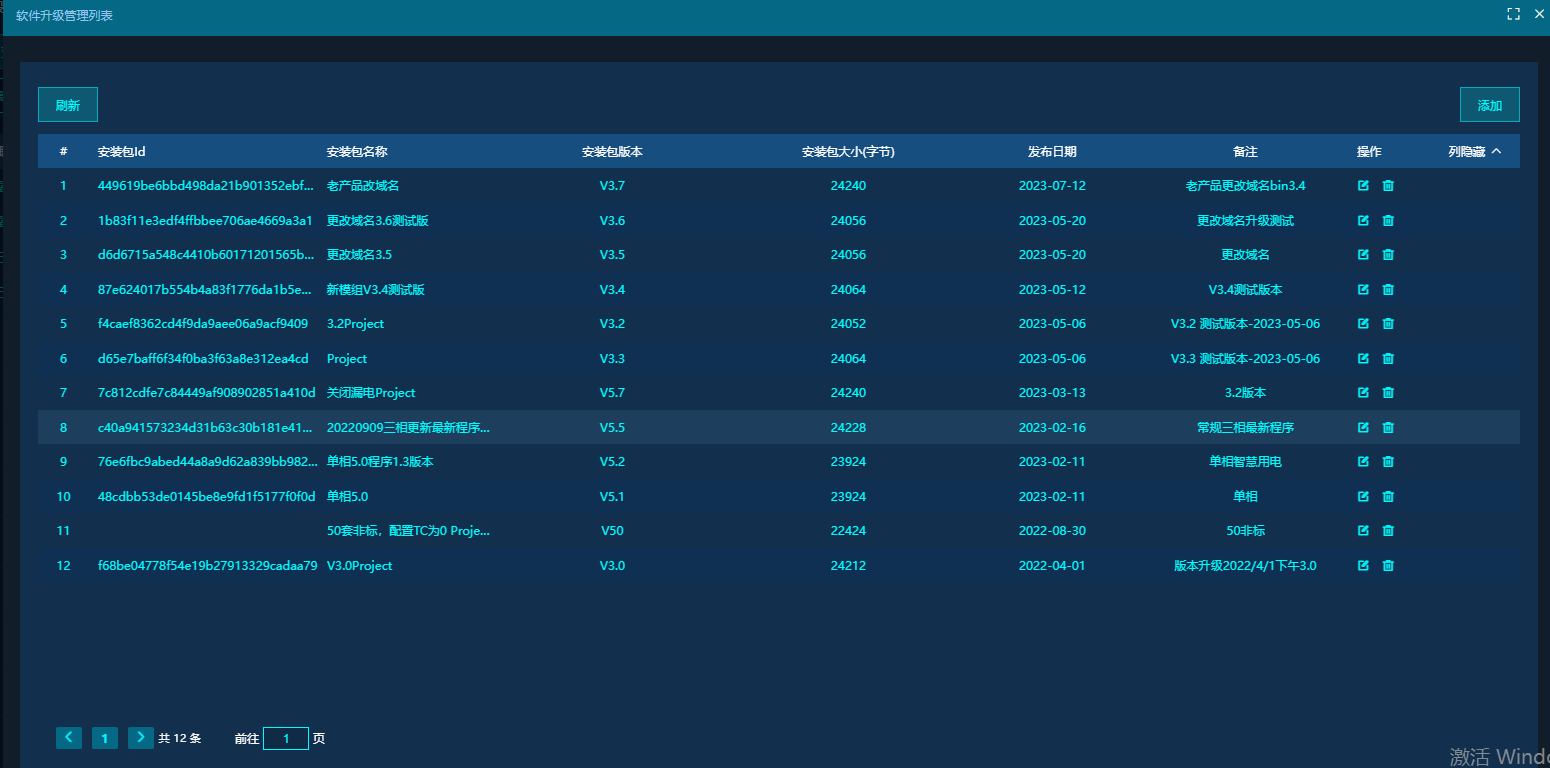
Task: Click the 添加 add button
Action: 1490,105
